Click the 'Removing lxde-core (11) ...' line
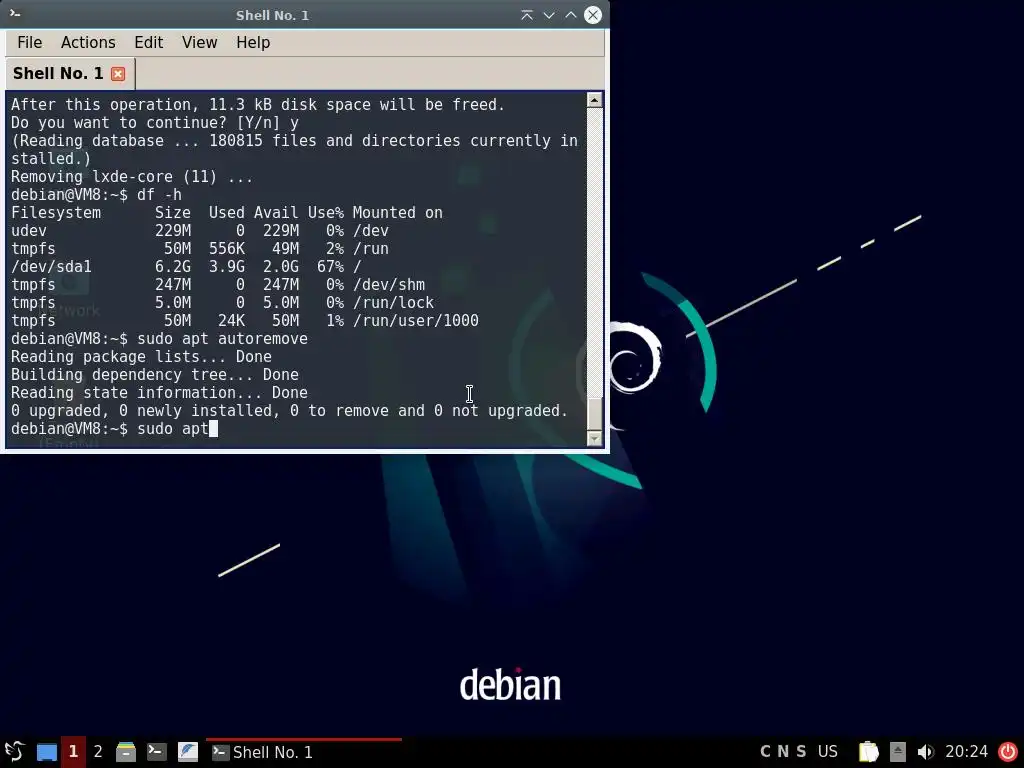 click(131, 177)
